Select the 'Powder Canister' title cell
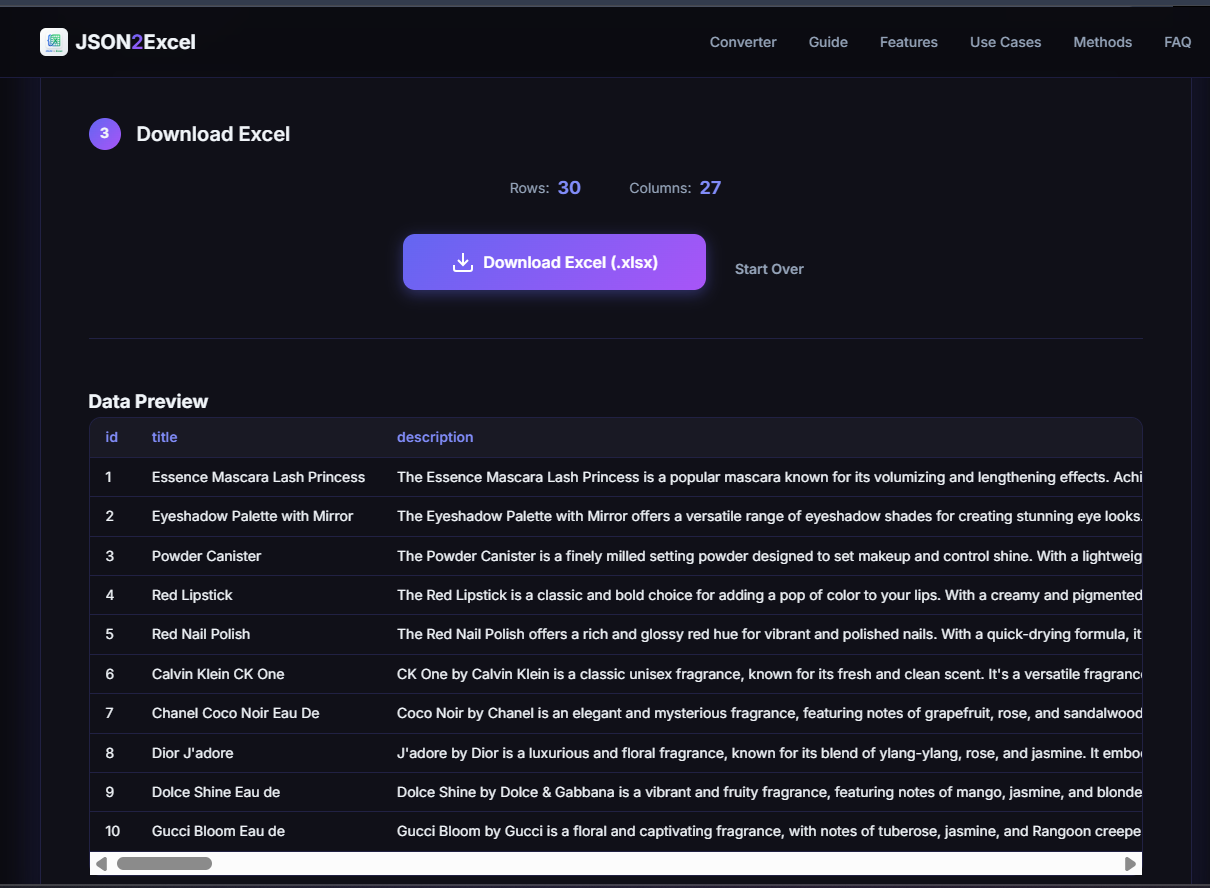 click(x=206, y=556)
